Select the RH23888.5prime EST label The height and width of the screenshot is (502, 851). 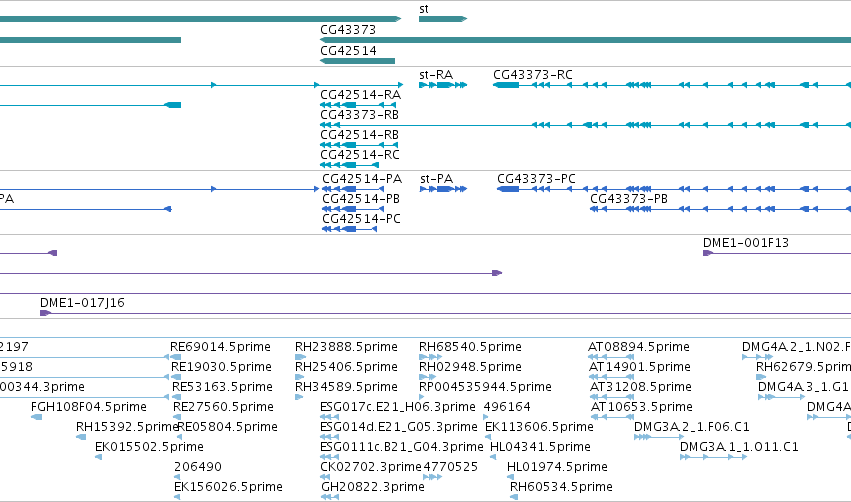346,347
